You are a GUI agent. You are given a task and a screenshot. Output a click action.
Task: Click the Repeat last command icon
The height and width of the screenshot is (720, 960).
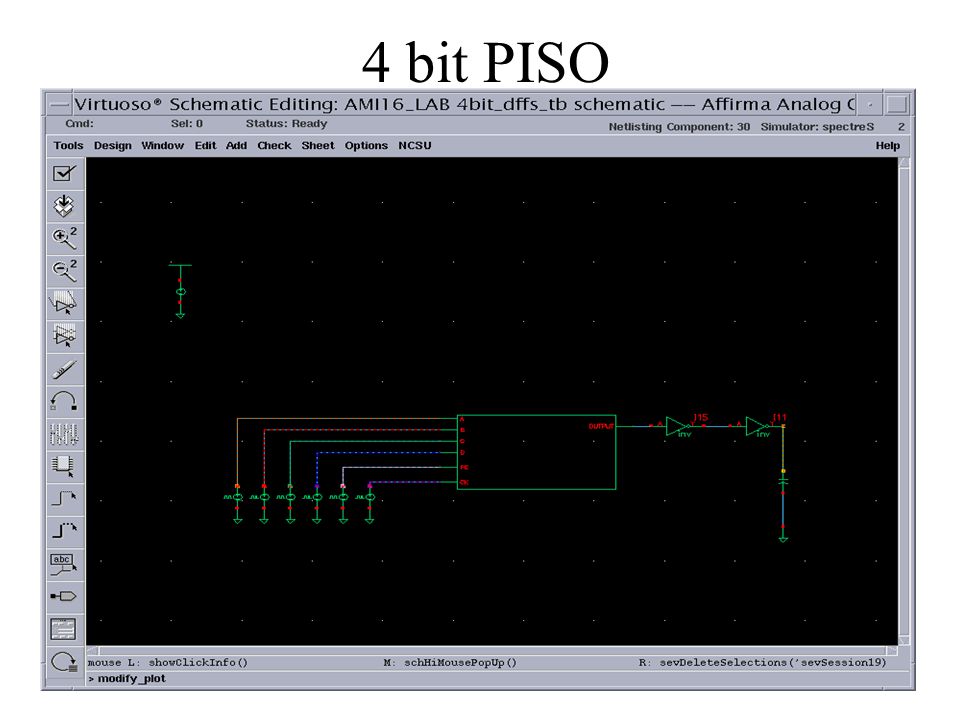[64, 662]
